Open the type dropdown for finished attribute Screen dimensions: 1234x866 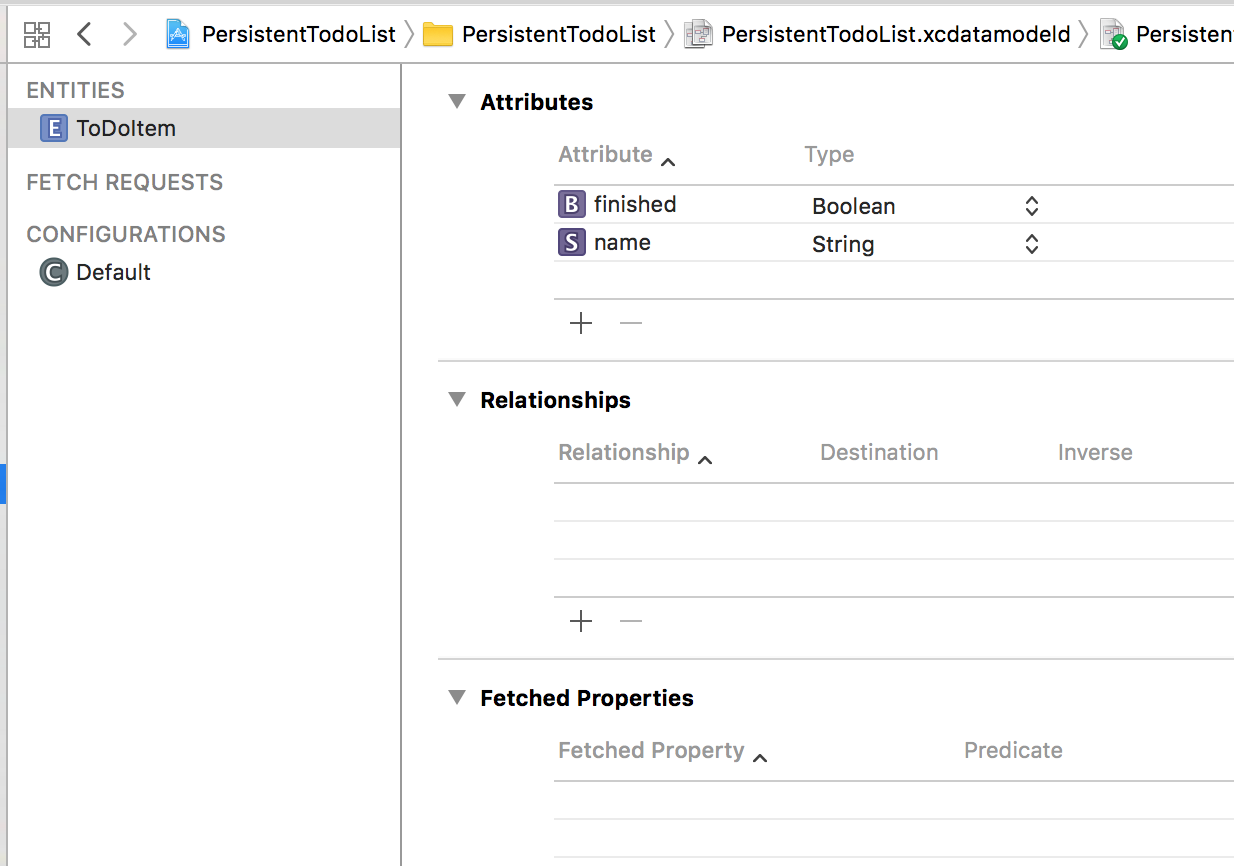pos(1032,206)
